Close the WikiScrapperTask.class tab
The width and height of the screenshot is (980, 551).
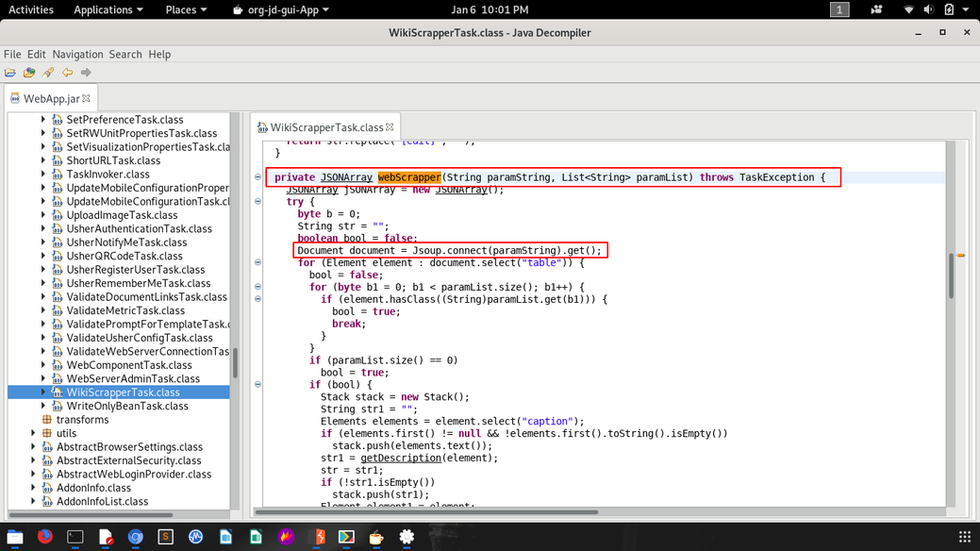[390, 127]
